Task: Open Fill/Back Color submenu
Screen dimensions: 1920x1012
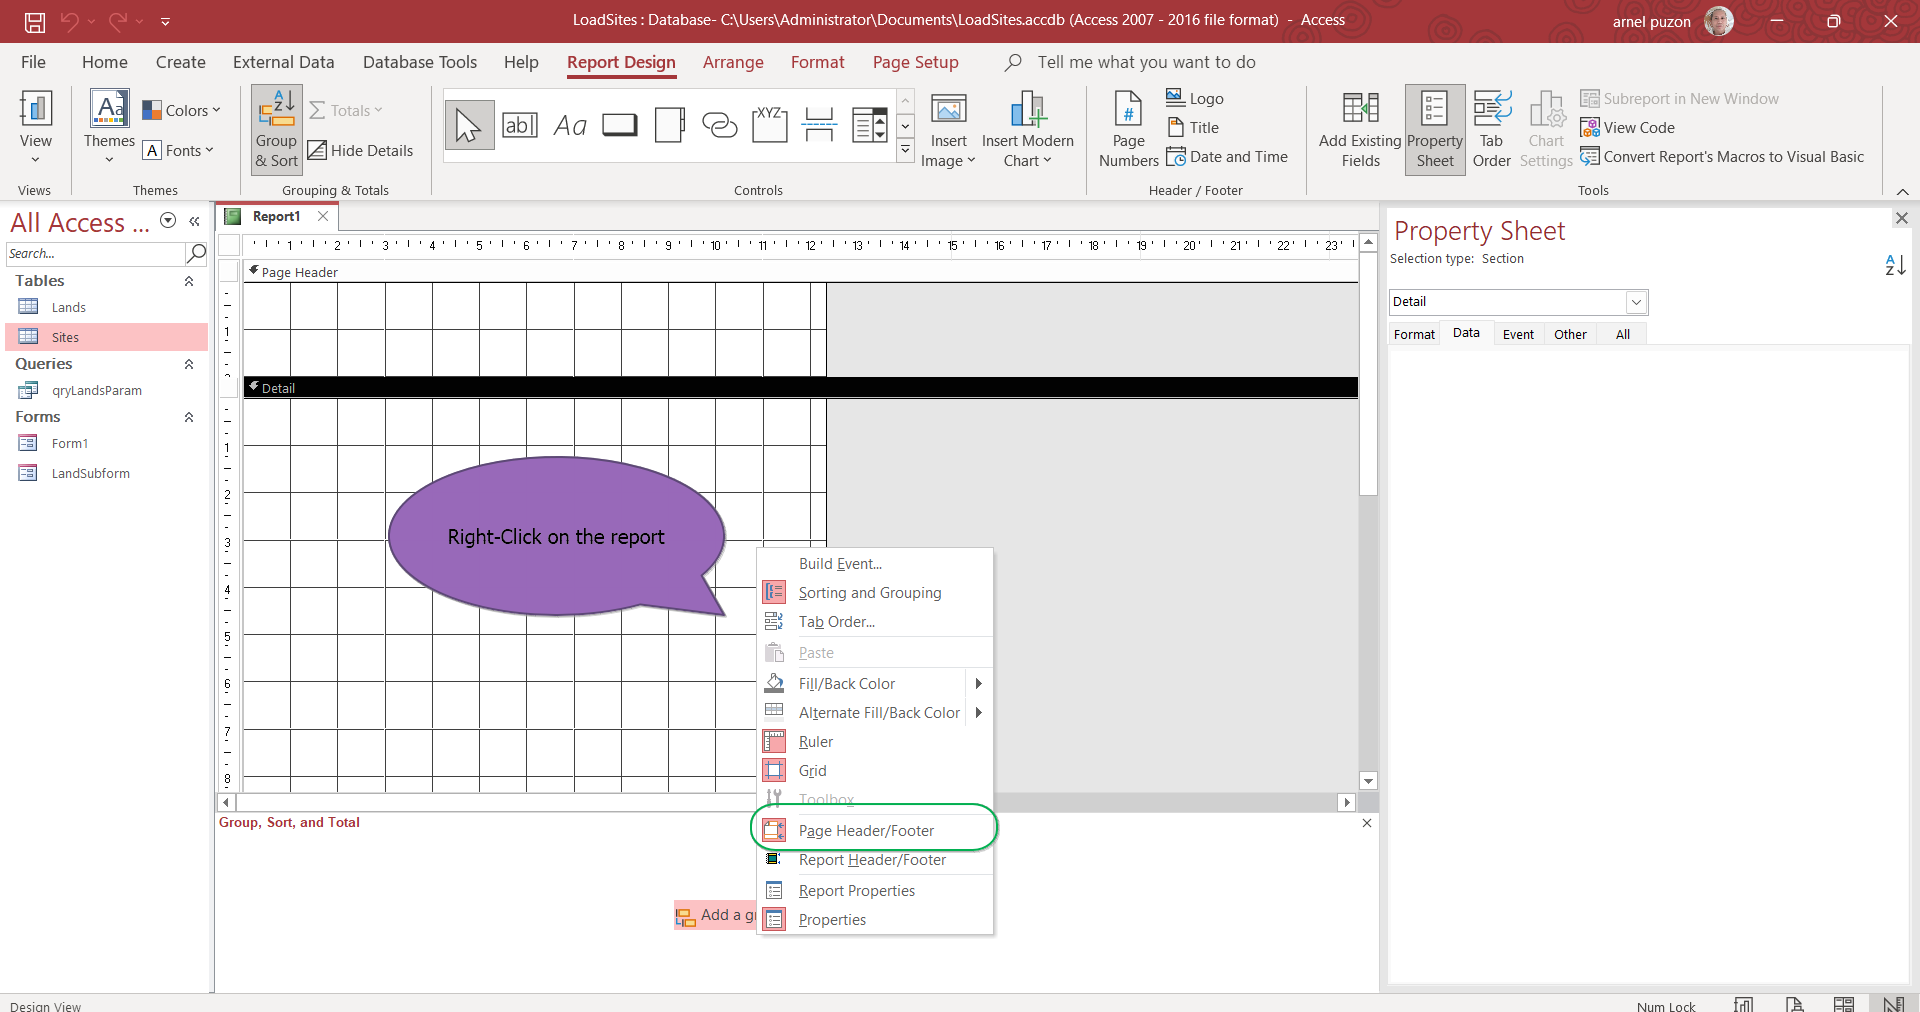Action: [x=847, y=684]
